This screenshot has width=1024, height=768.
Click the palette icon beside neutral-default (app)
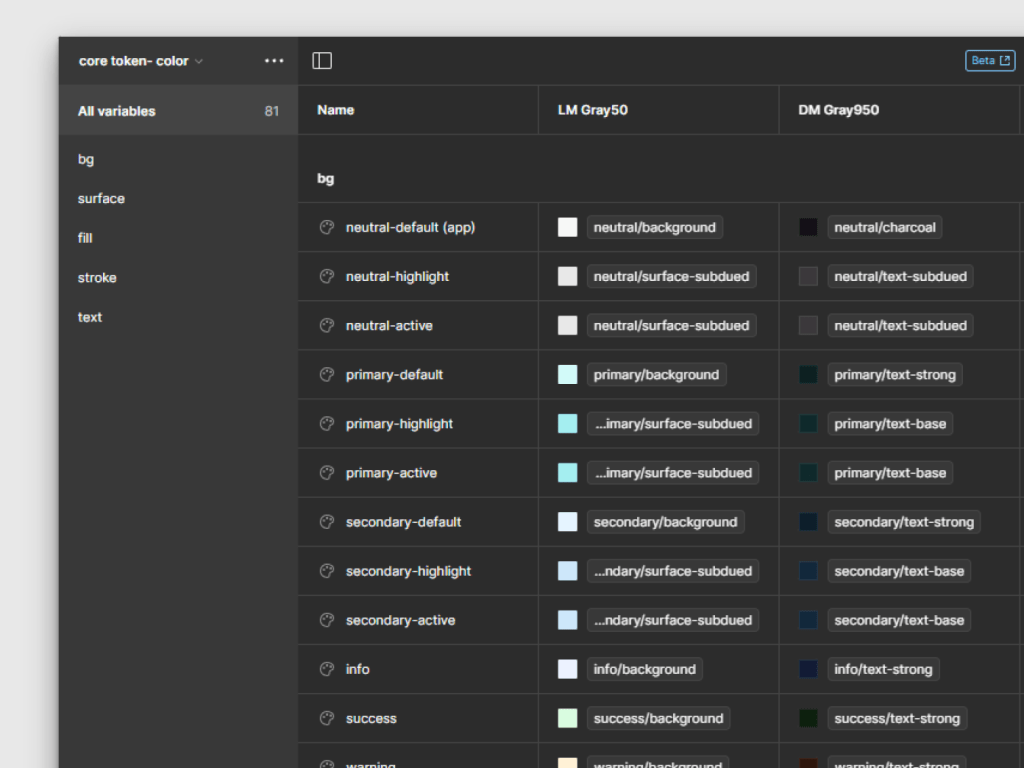326,228
